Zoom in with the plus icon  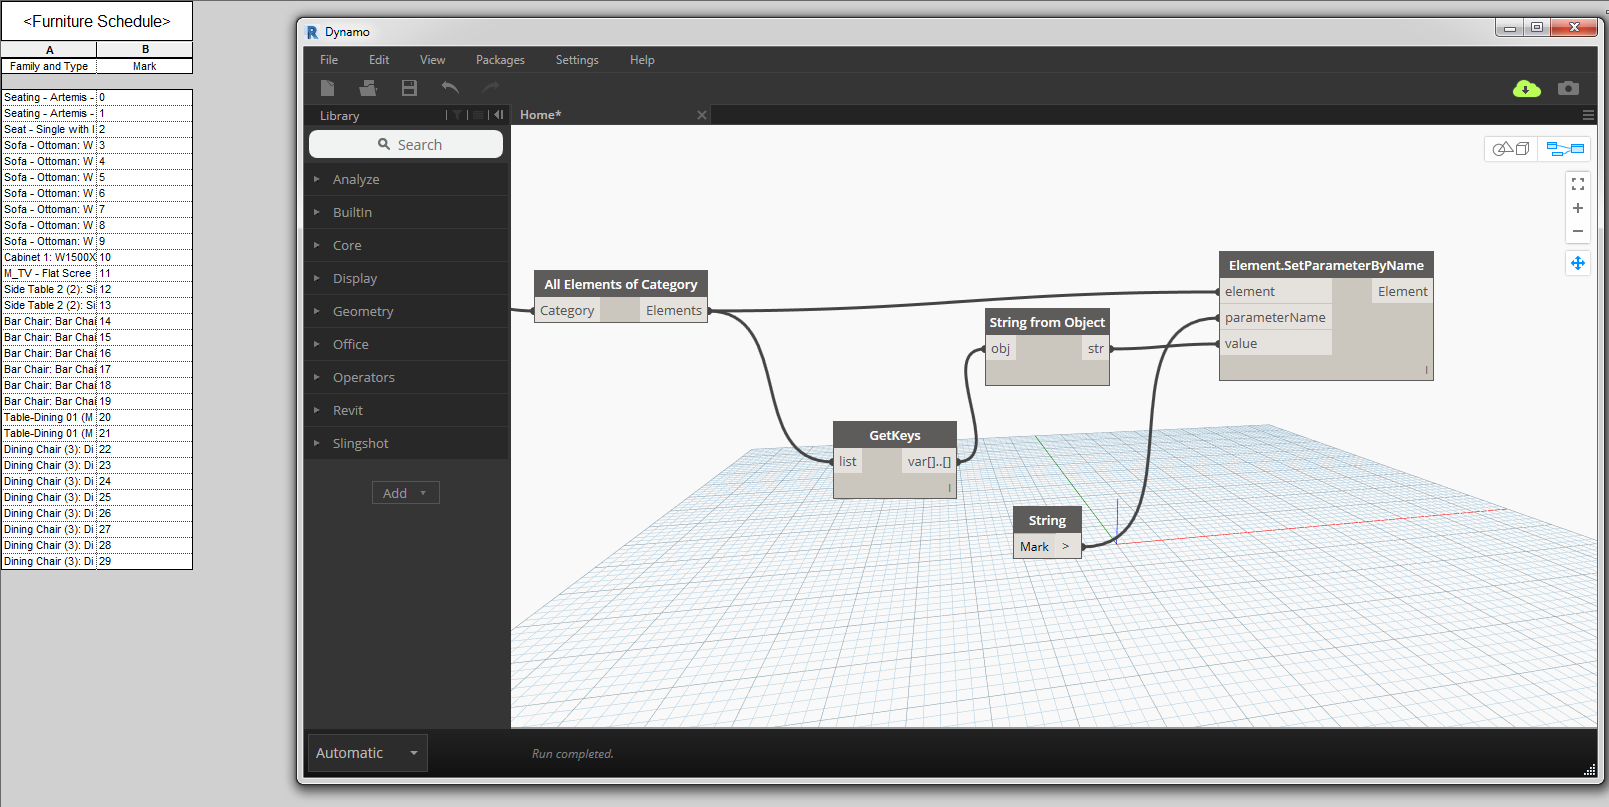(x=1578, y=208)
